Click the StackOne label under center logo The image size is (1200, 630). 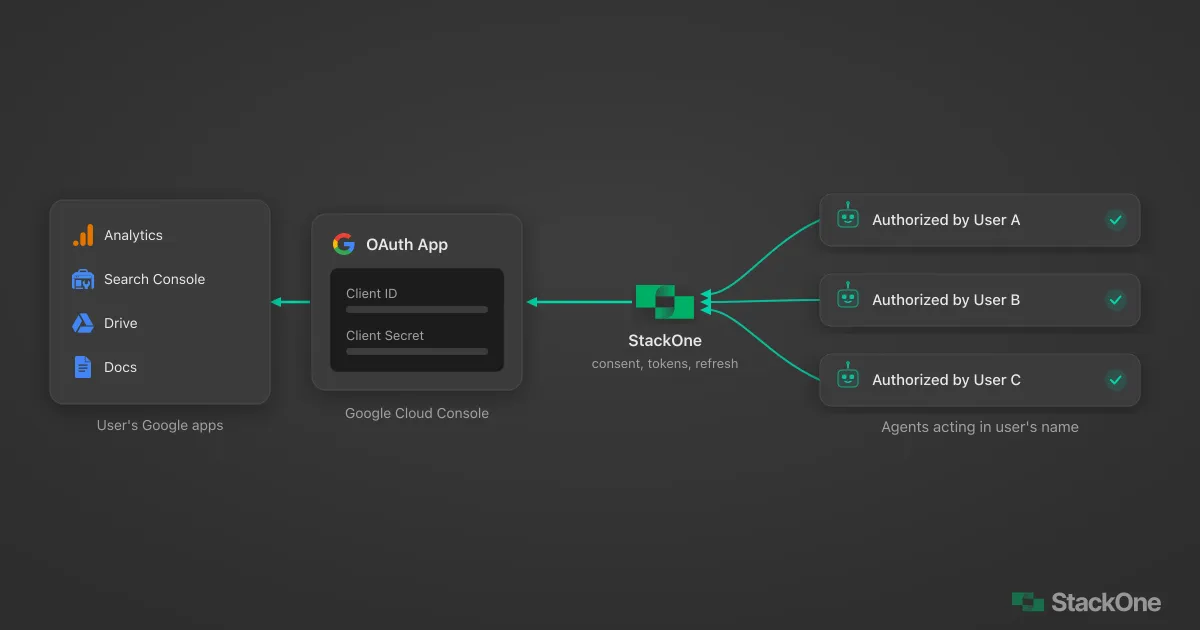point(665,340)
